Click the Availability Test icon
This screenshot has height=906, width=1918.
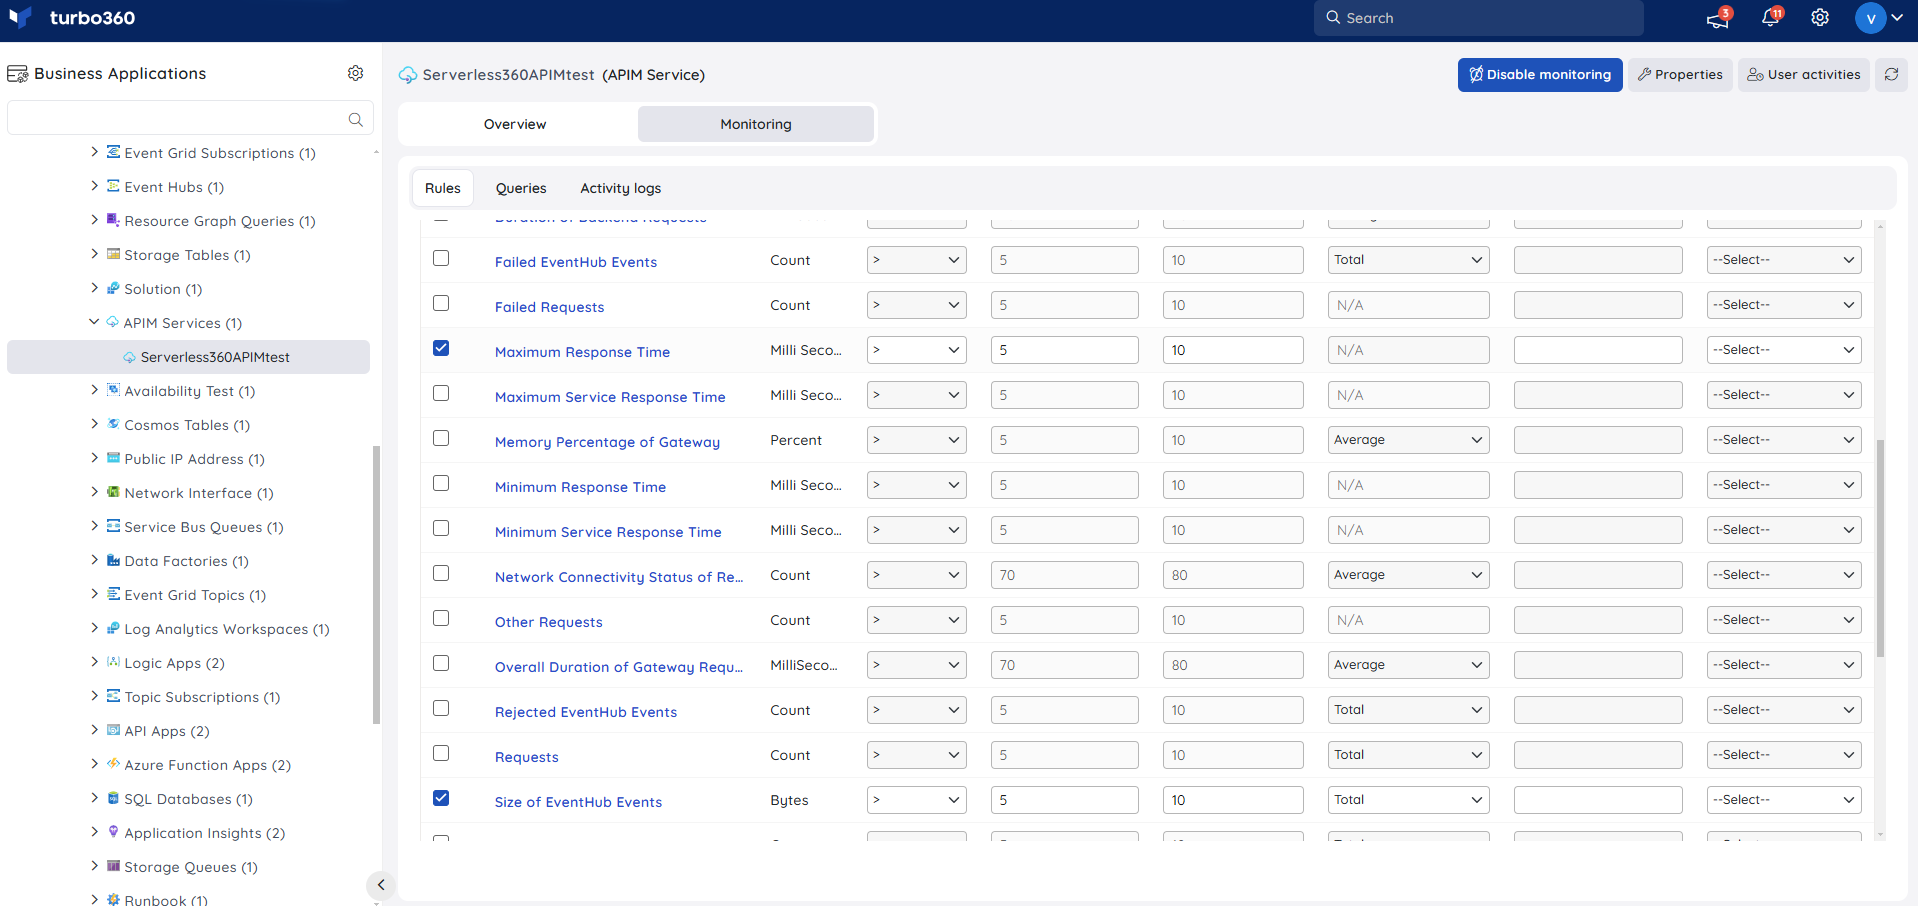tap(113, 390)
